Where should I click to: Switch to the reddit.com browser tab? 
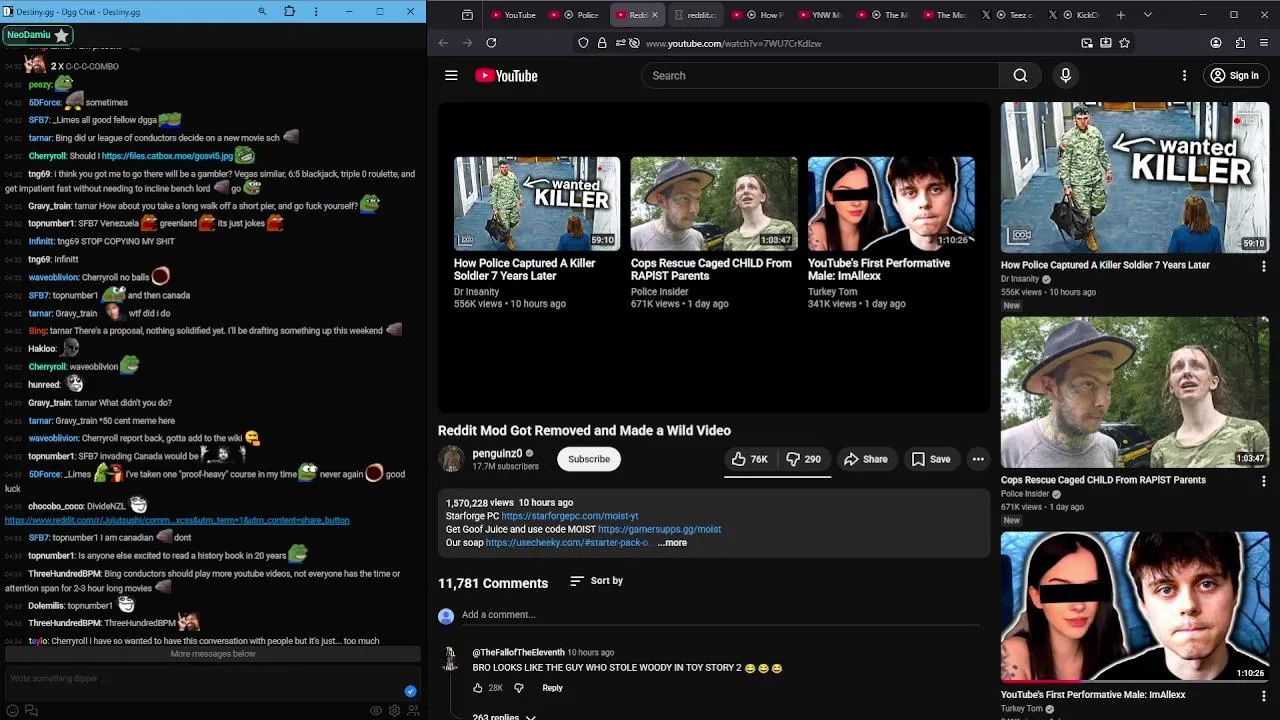tap(697, 15)
